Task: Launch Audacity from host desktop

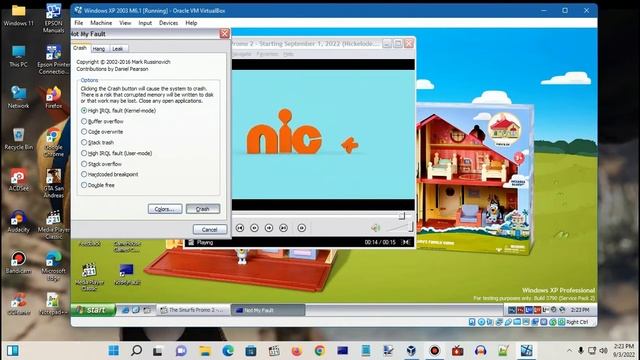Action: tap(18, 221)
